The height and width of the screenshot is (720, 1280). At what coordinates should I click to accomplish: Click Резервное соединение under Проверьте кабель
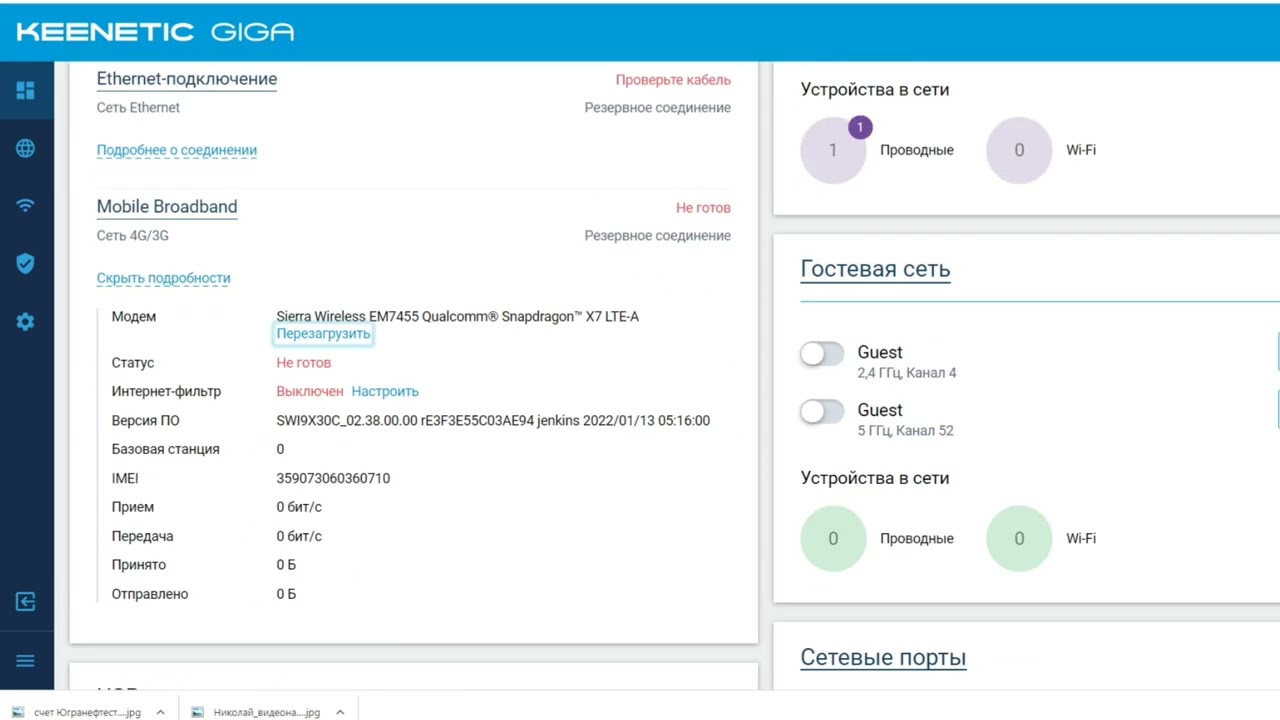[x=657, y=108]
